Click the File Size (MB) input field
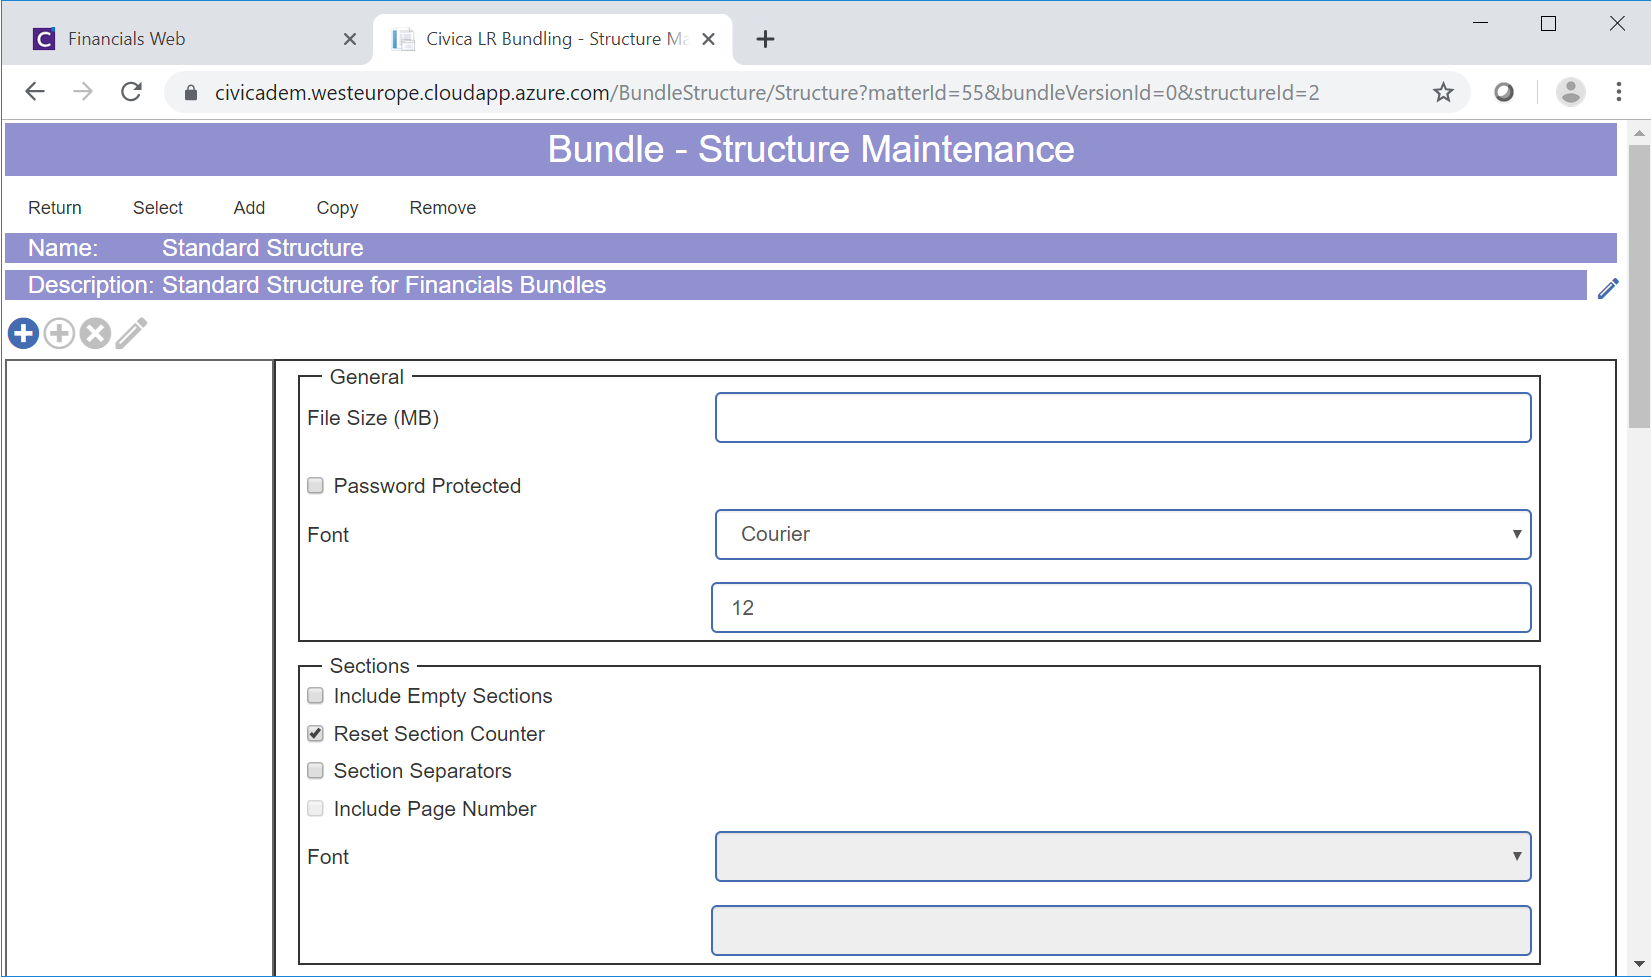The width and height of the screenshot is (1651, 977). click(x=1123, y=417)
